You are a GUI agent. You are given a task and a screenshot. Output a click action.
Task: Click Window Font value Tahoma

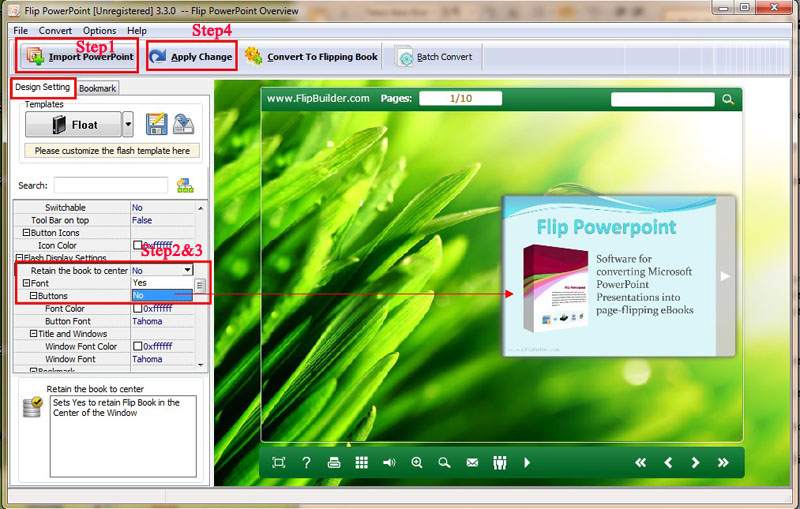click(147, 359)
